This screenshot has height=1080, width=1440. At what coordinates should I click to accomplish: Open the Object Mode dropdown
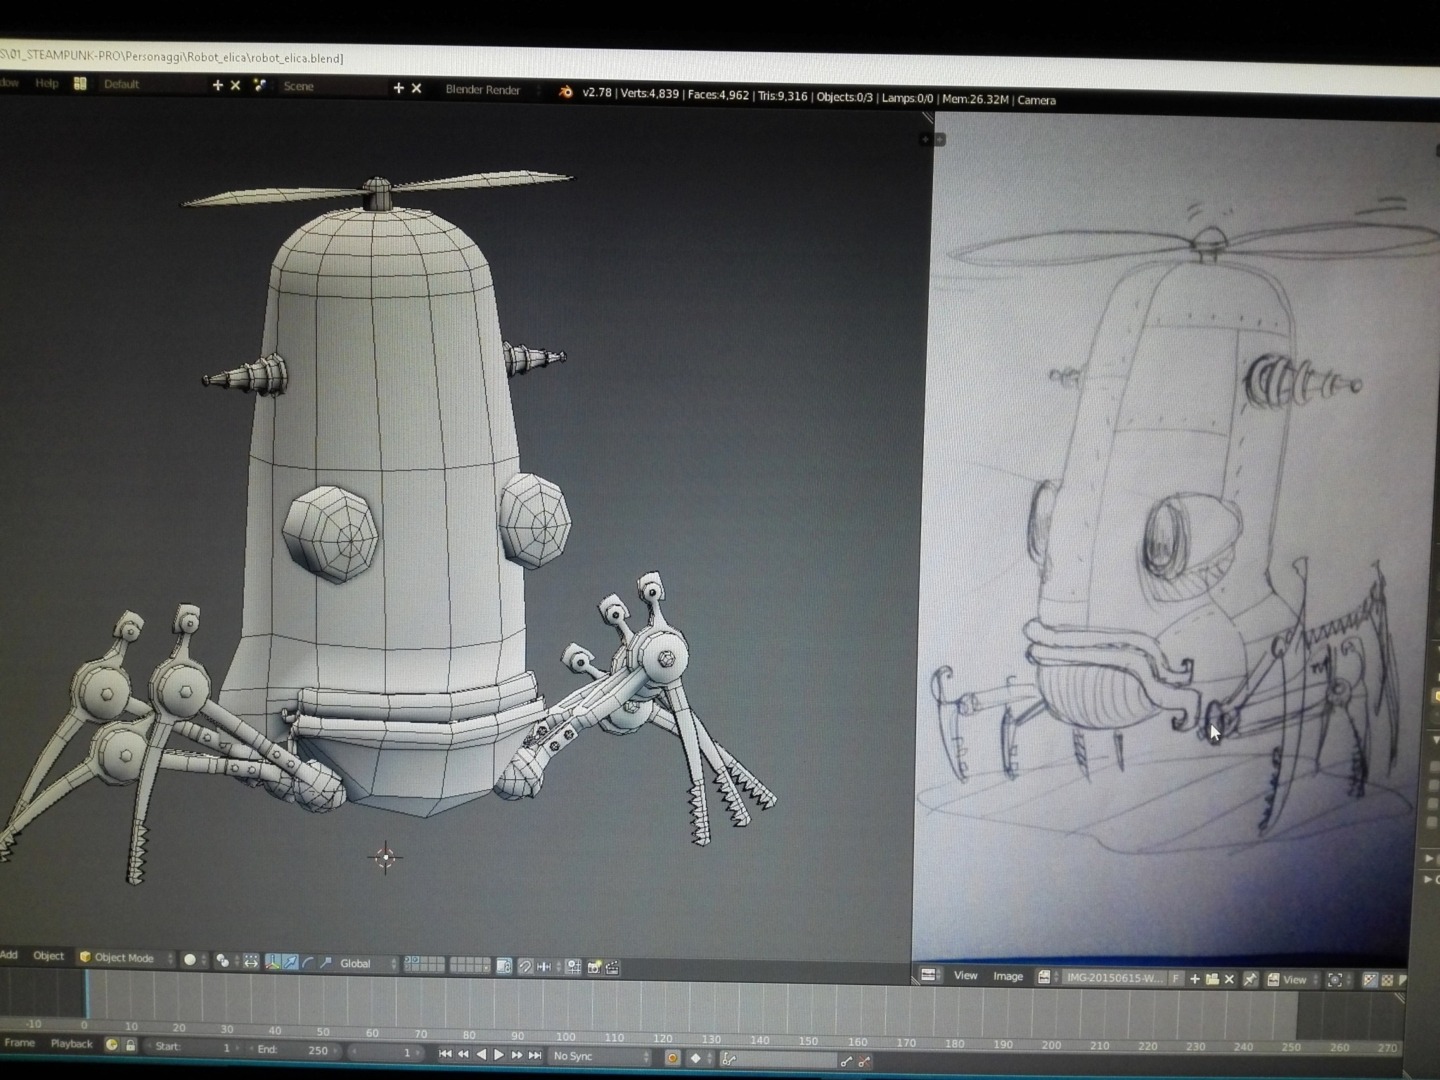pos(126,958)
